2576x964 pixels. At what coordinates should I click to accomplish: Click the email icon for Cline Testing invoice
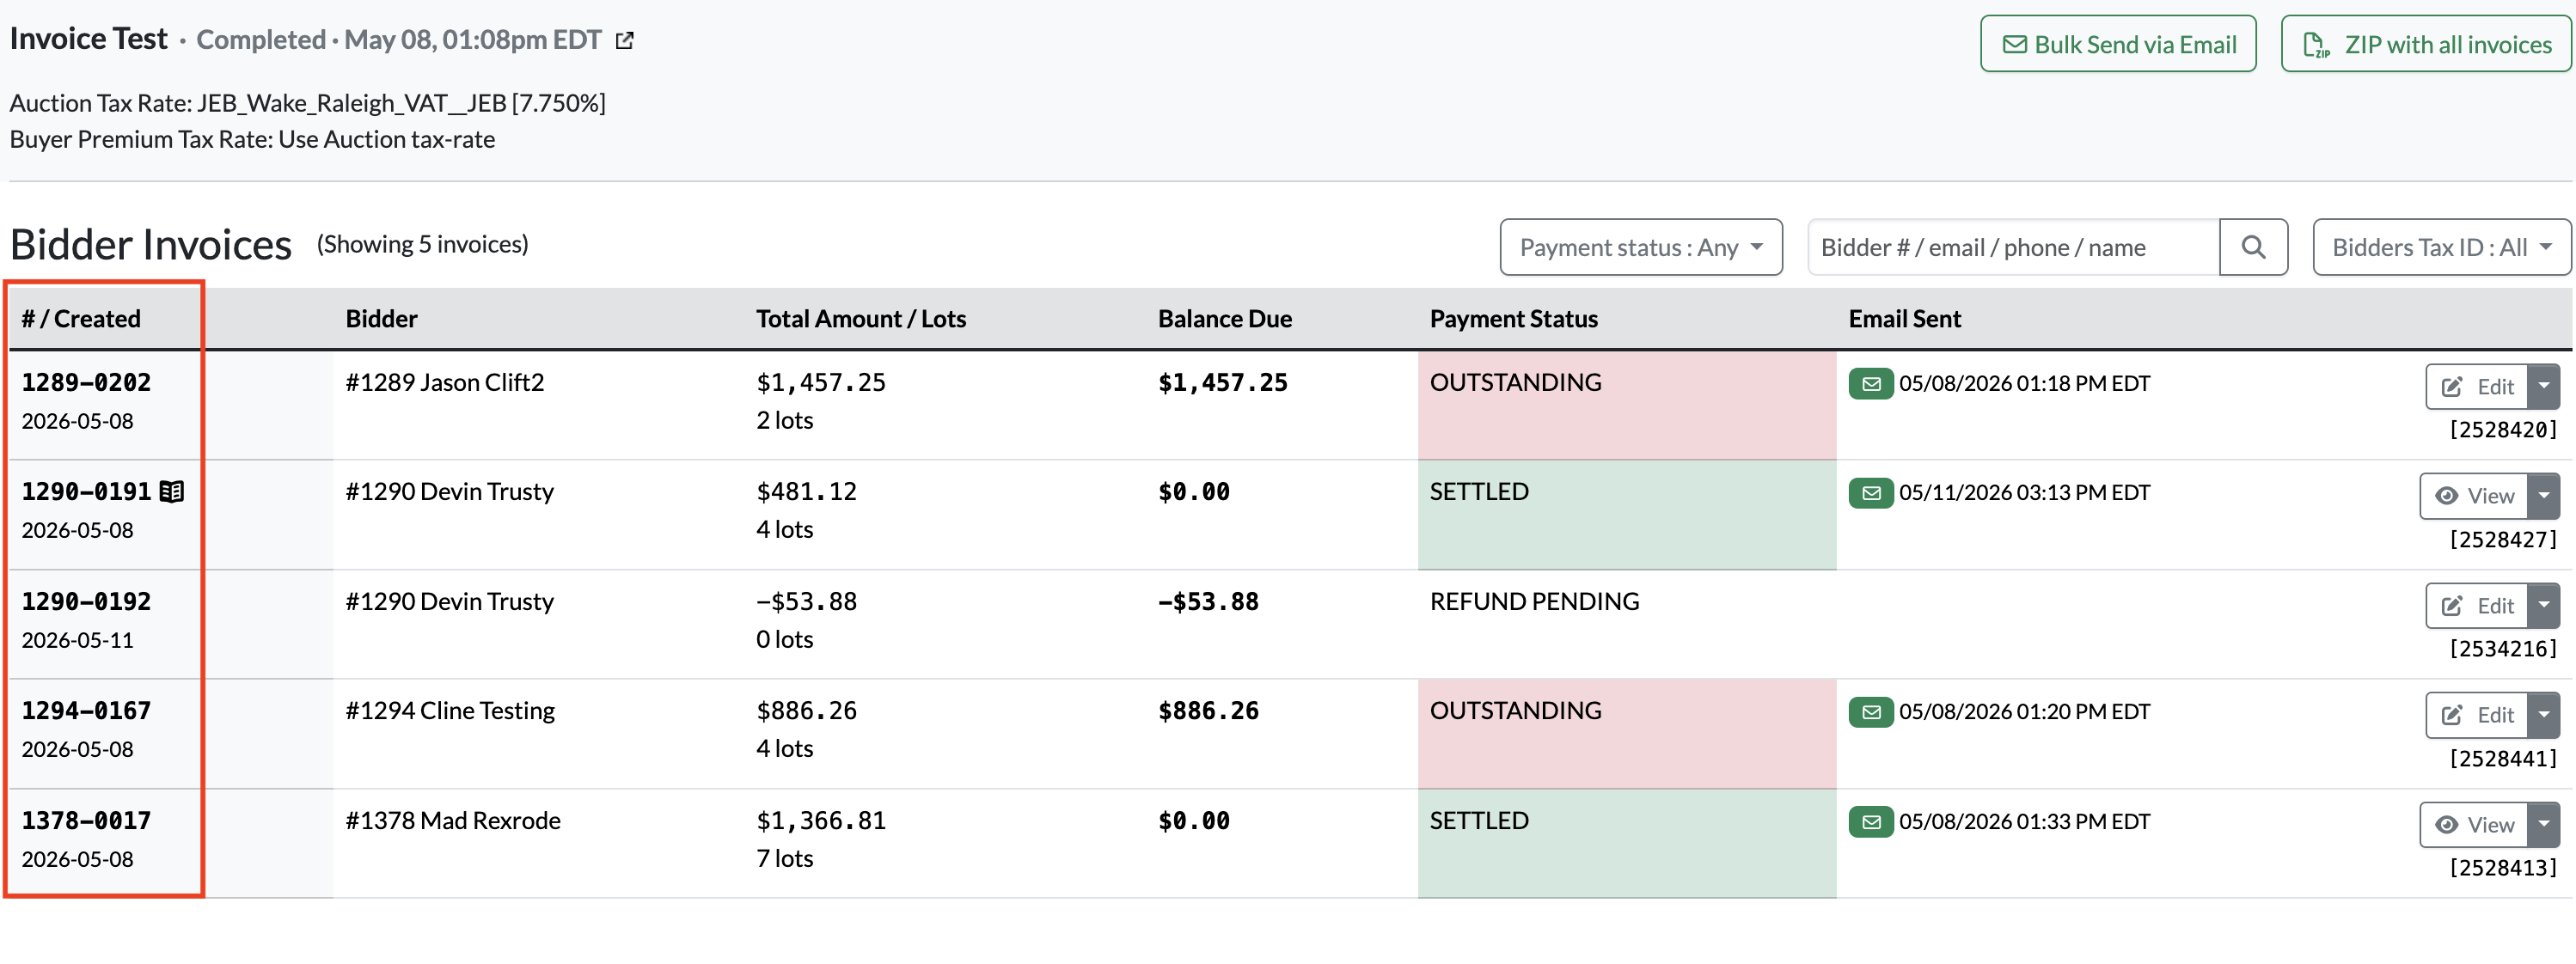pyautogui.click(x=1871, y=712)
